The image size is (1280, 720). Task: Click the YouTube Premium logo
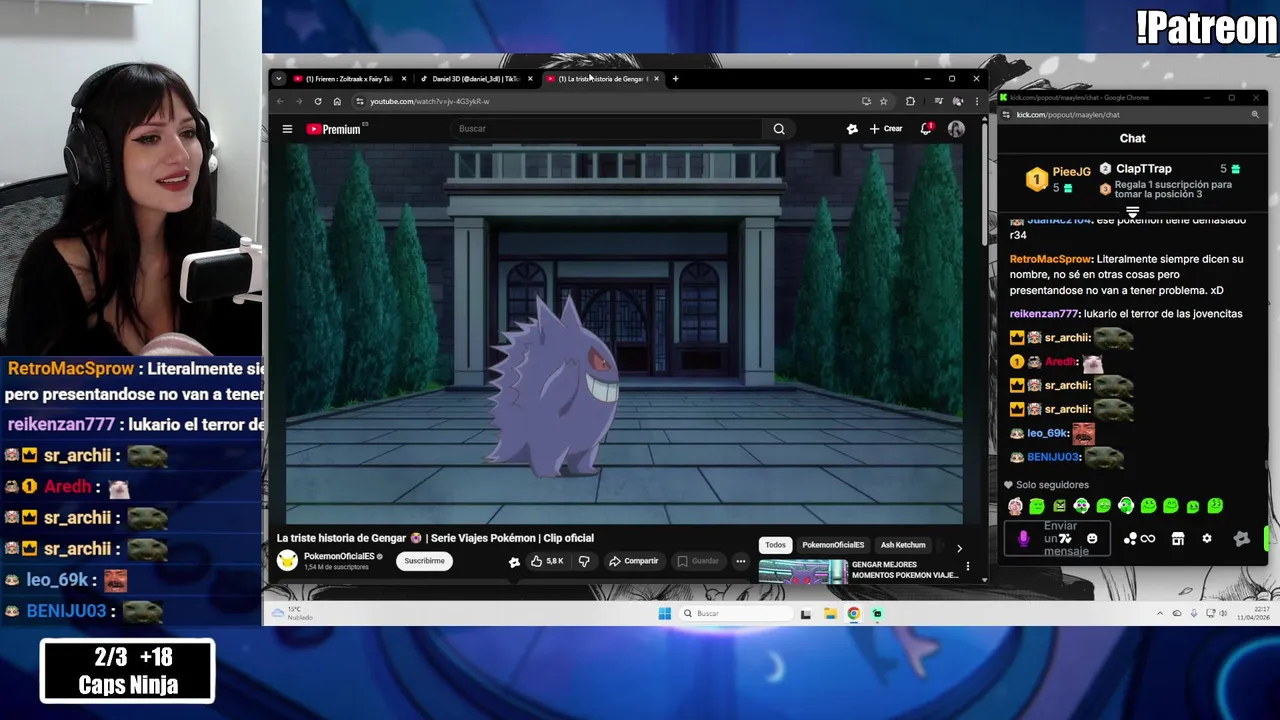pyautogui.click(x=333, y=129)
